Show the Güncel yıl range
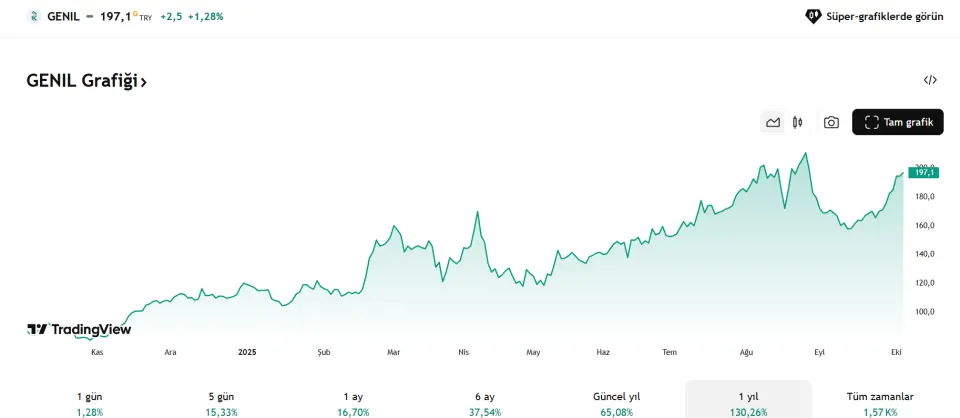Image resolution: width=960 pixels, height=418 pixels. pos(616,403)
